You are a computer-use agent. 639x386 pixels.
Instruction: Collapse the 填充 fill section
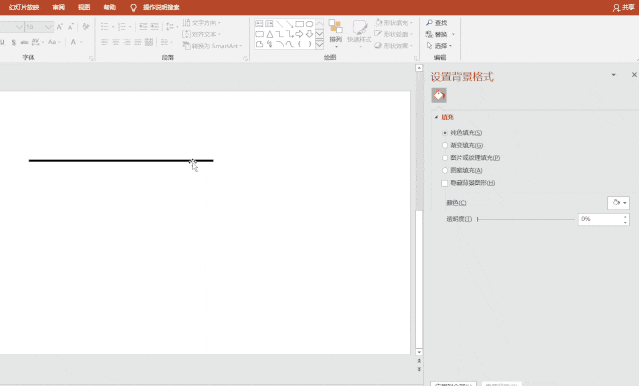click(436, 117)
